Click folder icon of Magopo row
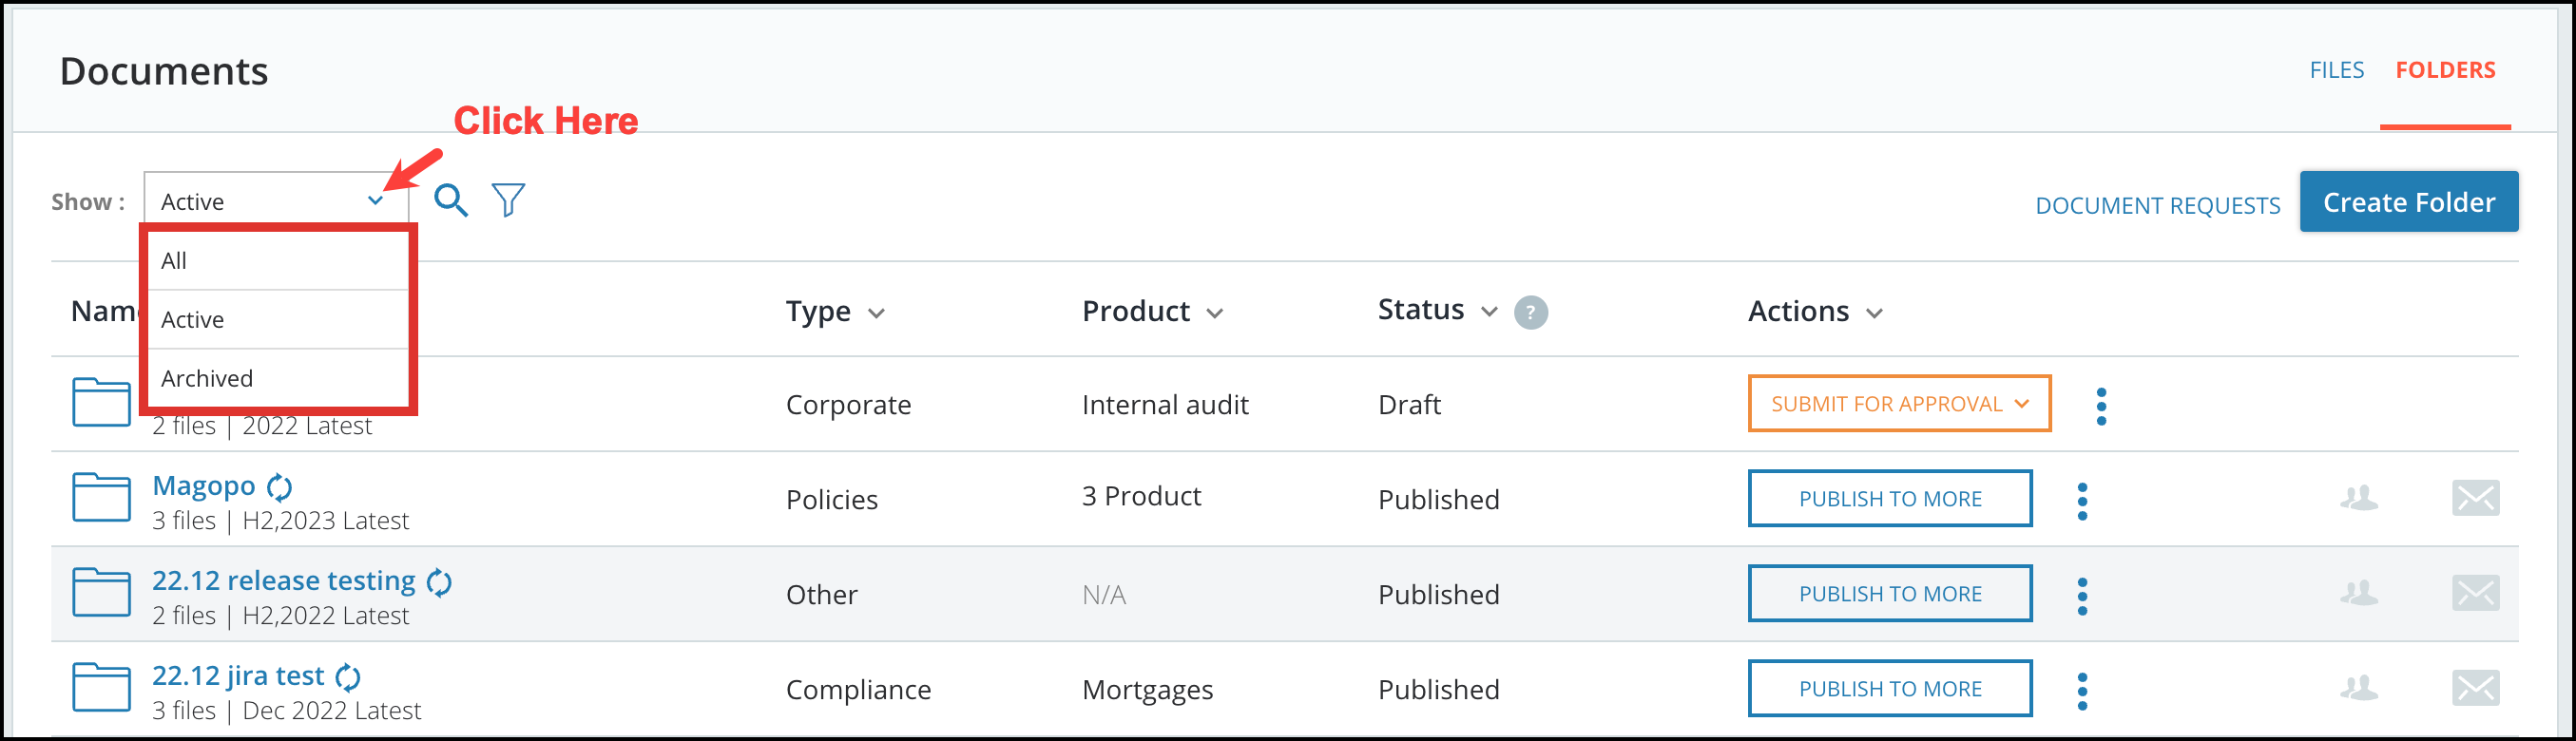The height and width of the screenshot is (741, 2576). [101, 497]
